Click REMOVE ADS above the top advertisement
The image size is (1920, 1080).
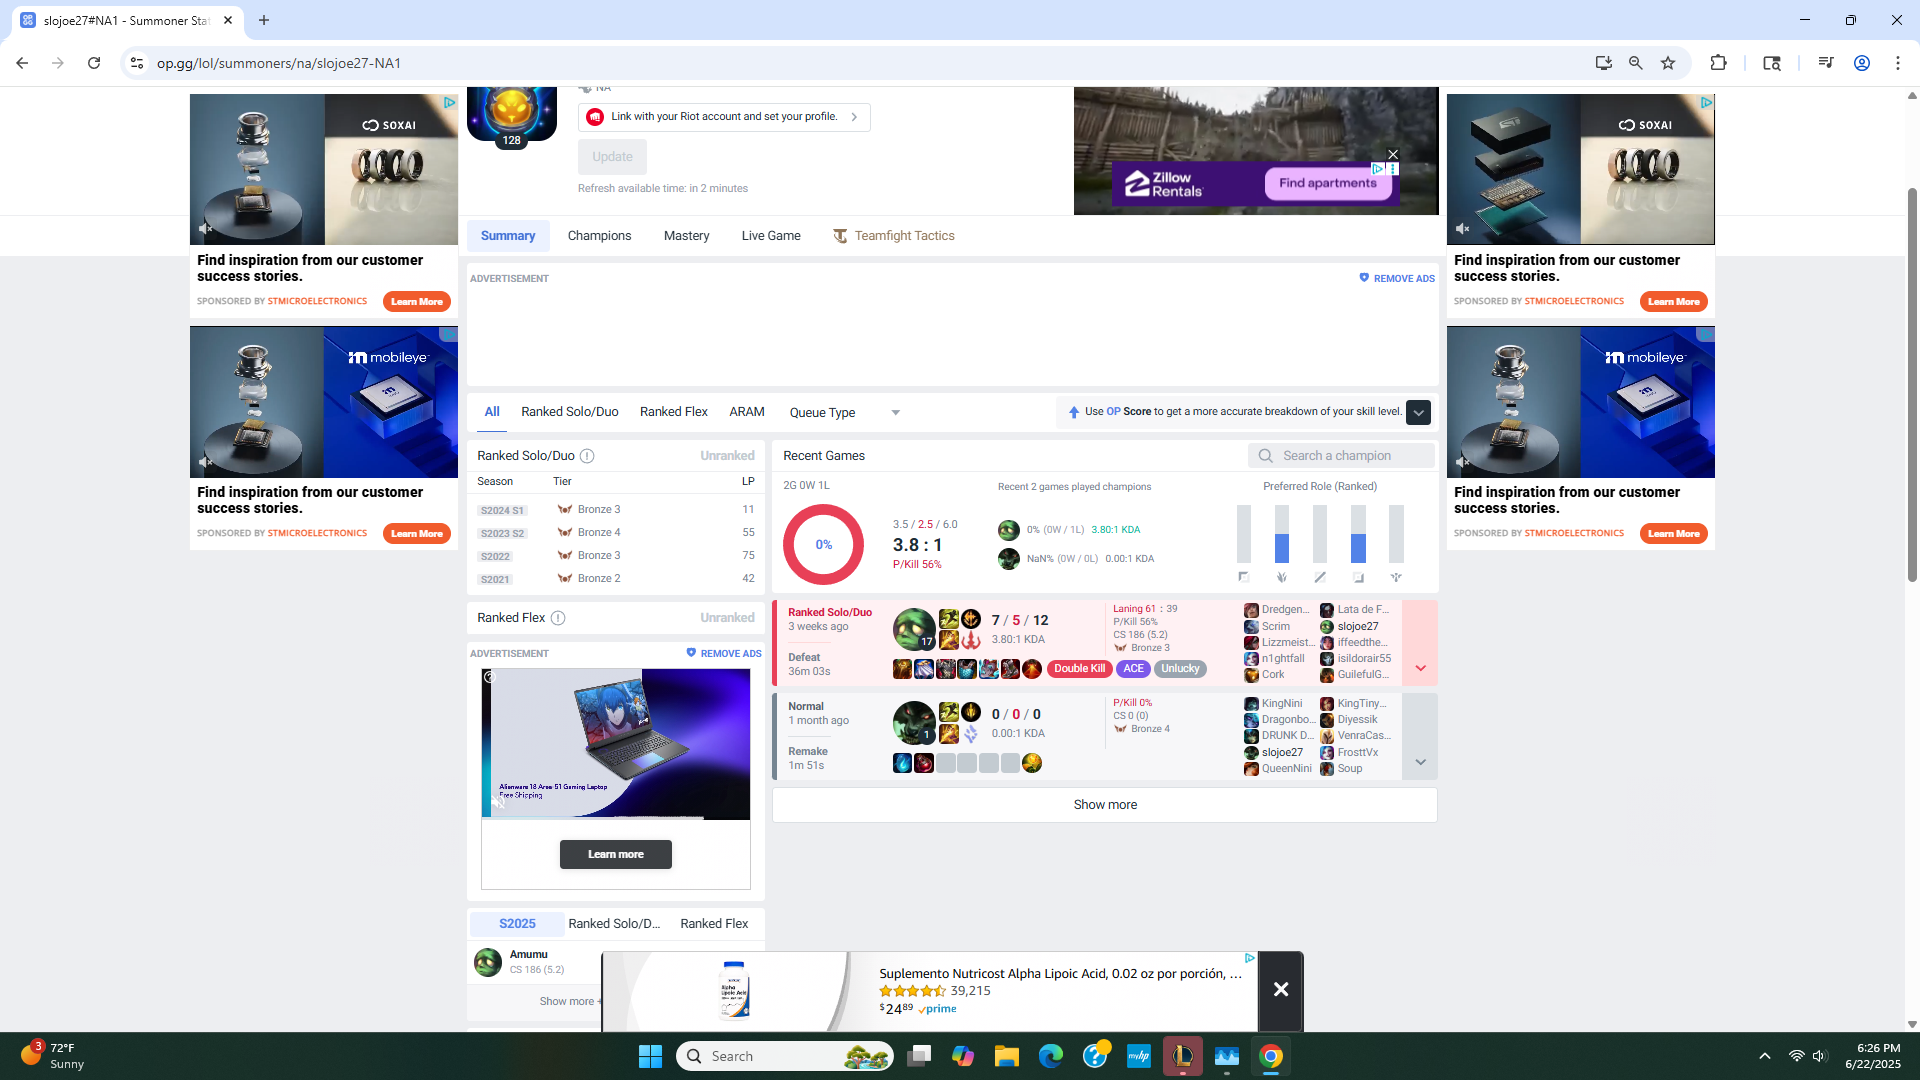[1396, 279]
